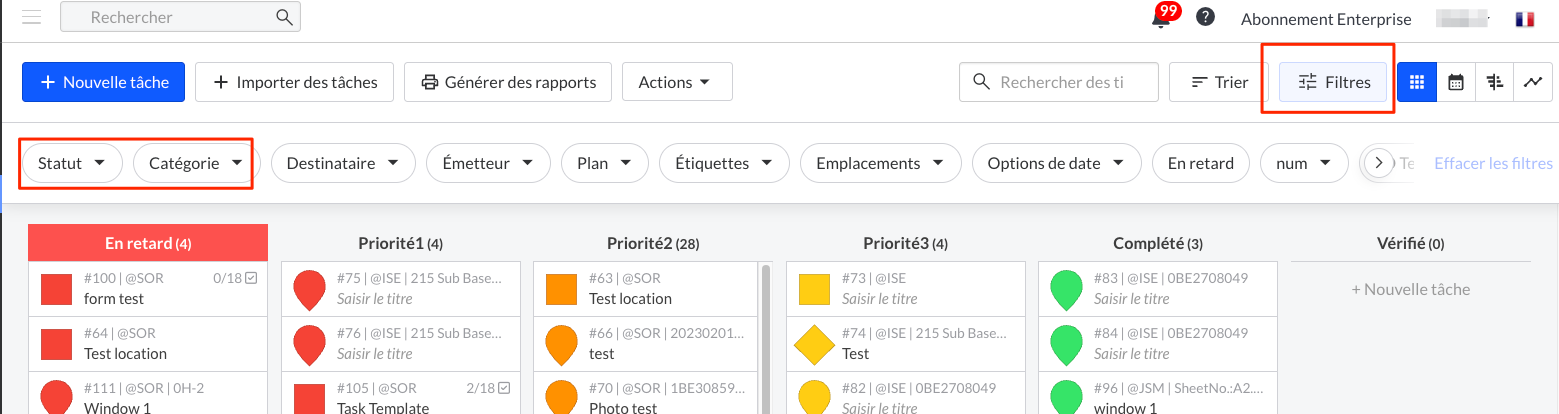
Task: Toggle the Filtres panel button
Action: 1334,82
